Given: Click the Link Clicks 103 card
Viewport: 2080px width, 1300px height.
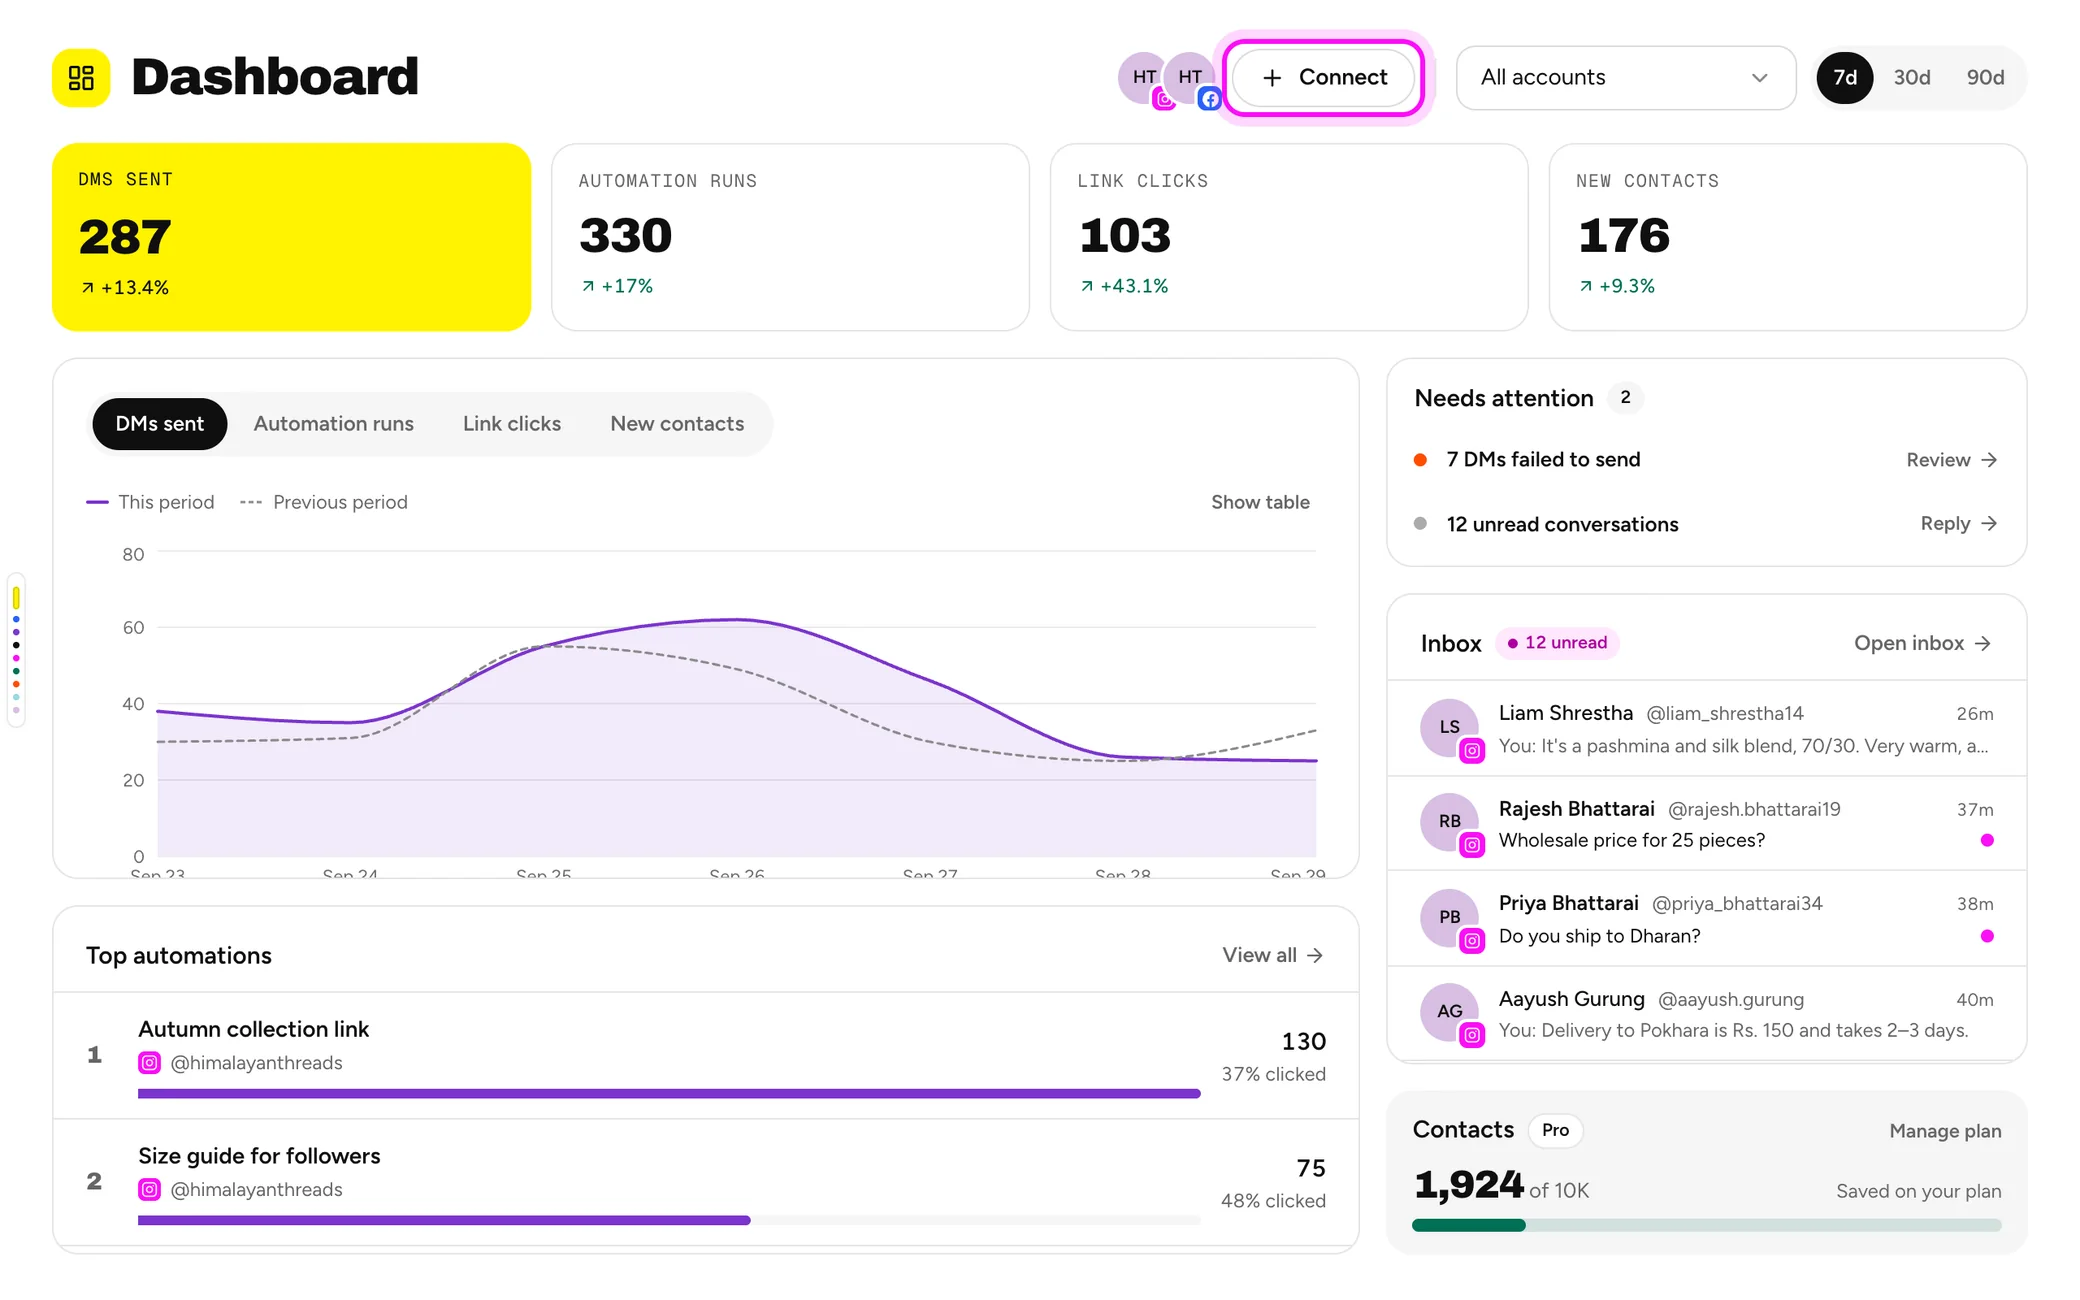Looking at the screenshot, I should coord(1289,237).
